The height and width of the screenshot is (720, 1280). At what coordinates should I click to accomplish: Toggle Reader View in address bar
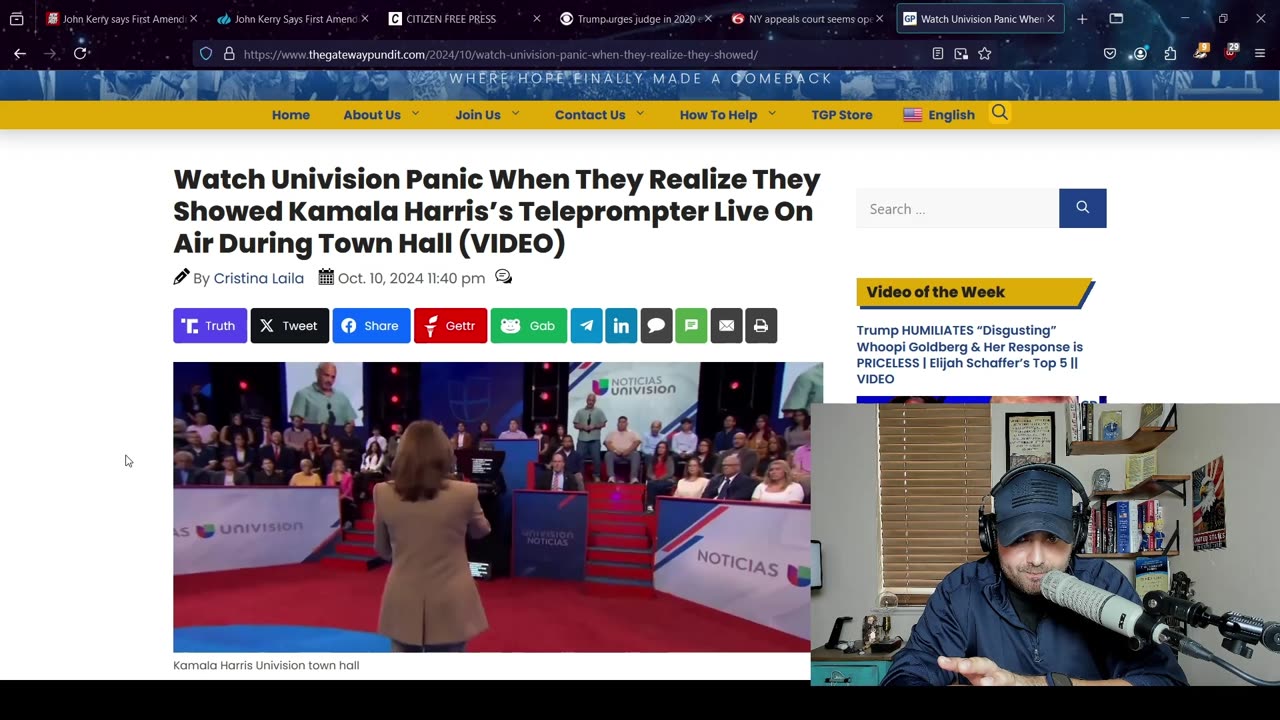(x=937, y=54)
